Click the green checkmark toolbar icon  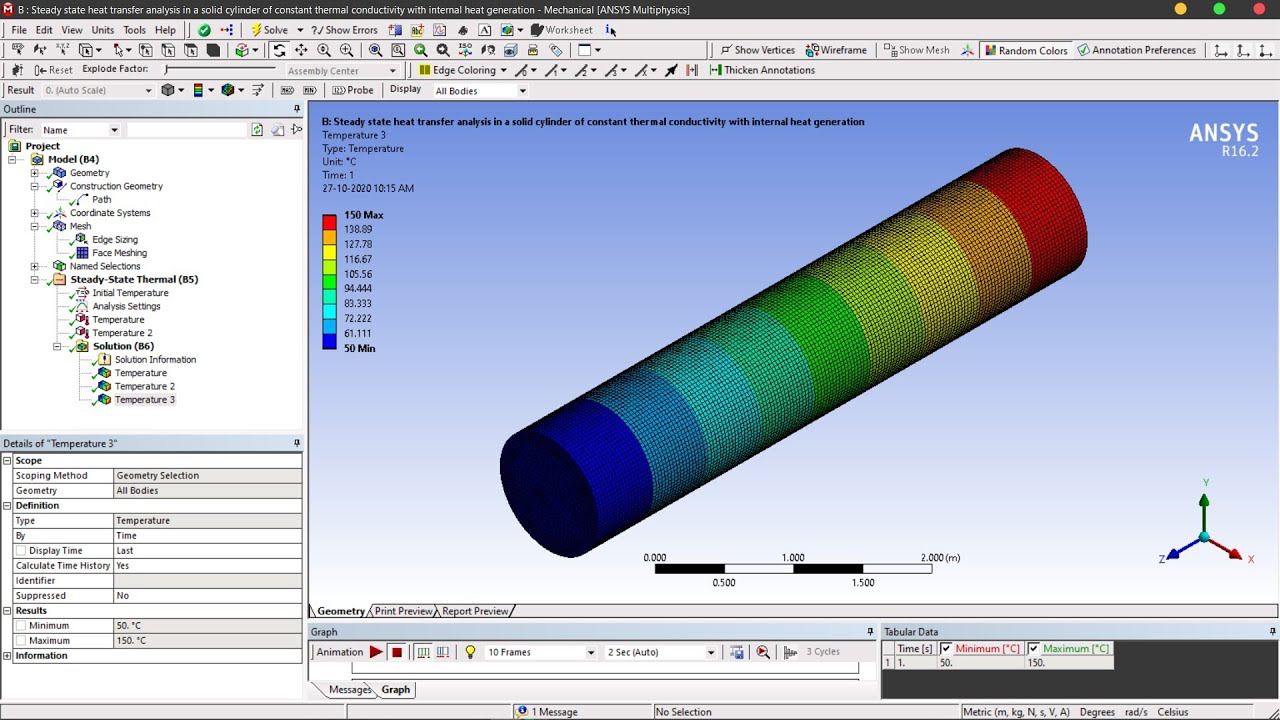click(x=204, y=30)
